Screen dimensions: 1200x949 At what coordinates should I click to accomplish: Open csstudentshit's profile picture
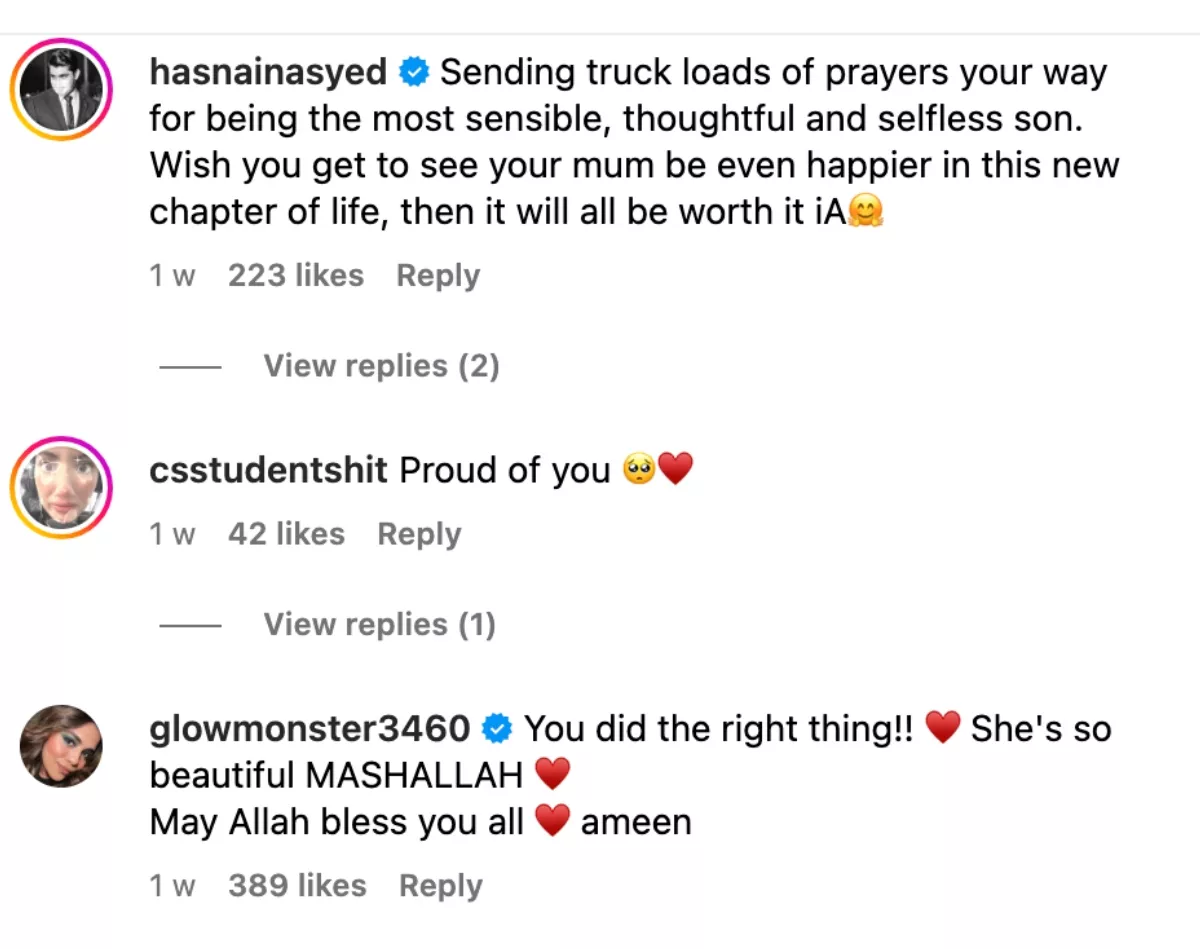61,488
